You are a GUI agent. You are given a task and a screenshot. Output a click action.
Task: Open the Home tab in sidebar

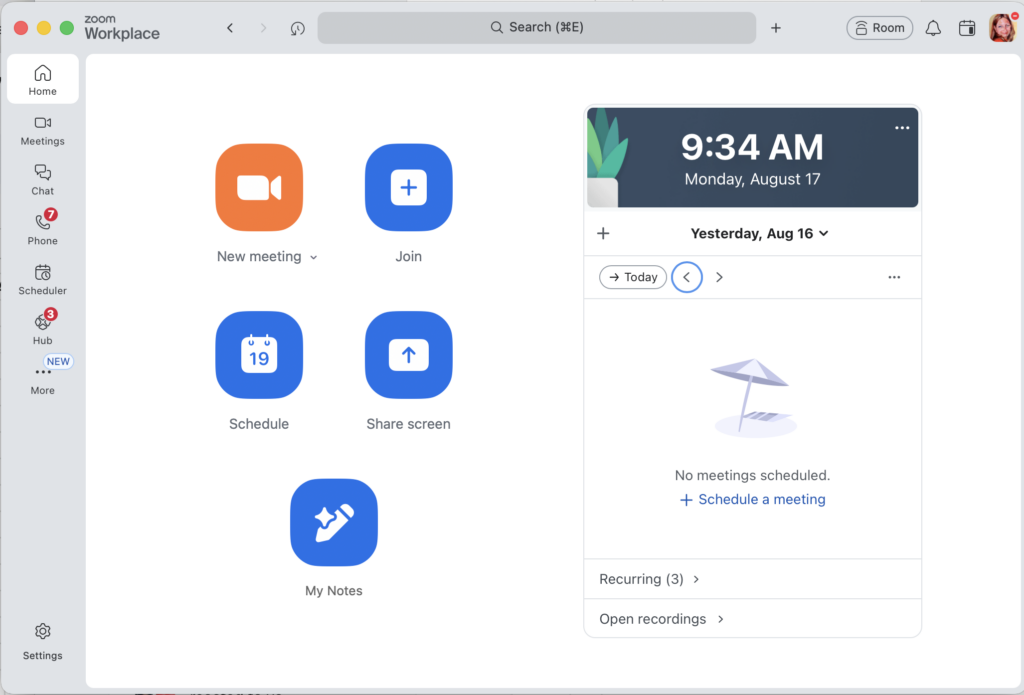pos(42,80)
